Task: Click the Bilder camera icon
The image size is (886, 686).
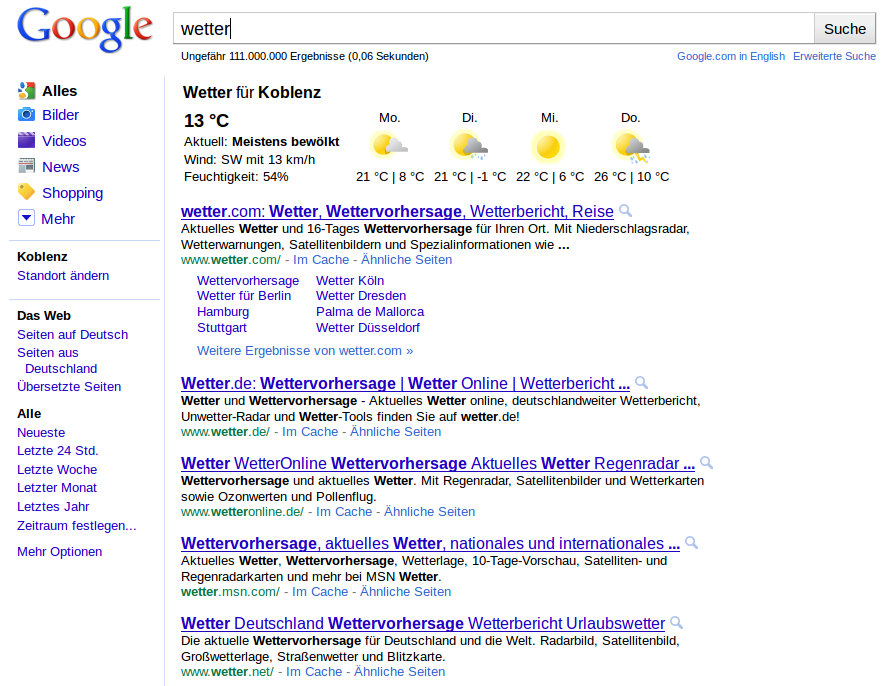Action: point(27,115)
